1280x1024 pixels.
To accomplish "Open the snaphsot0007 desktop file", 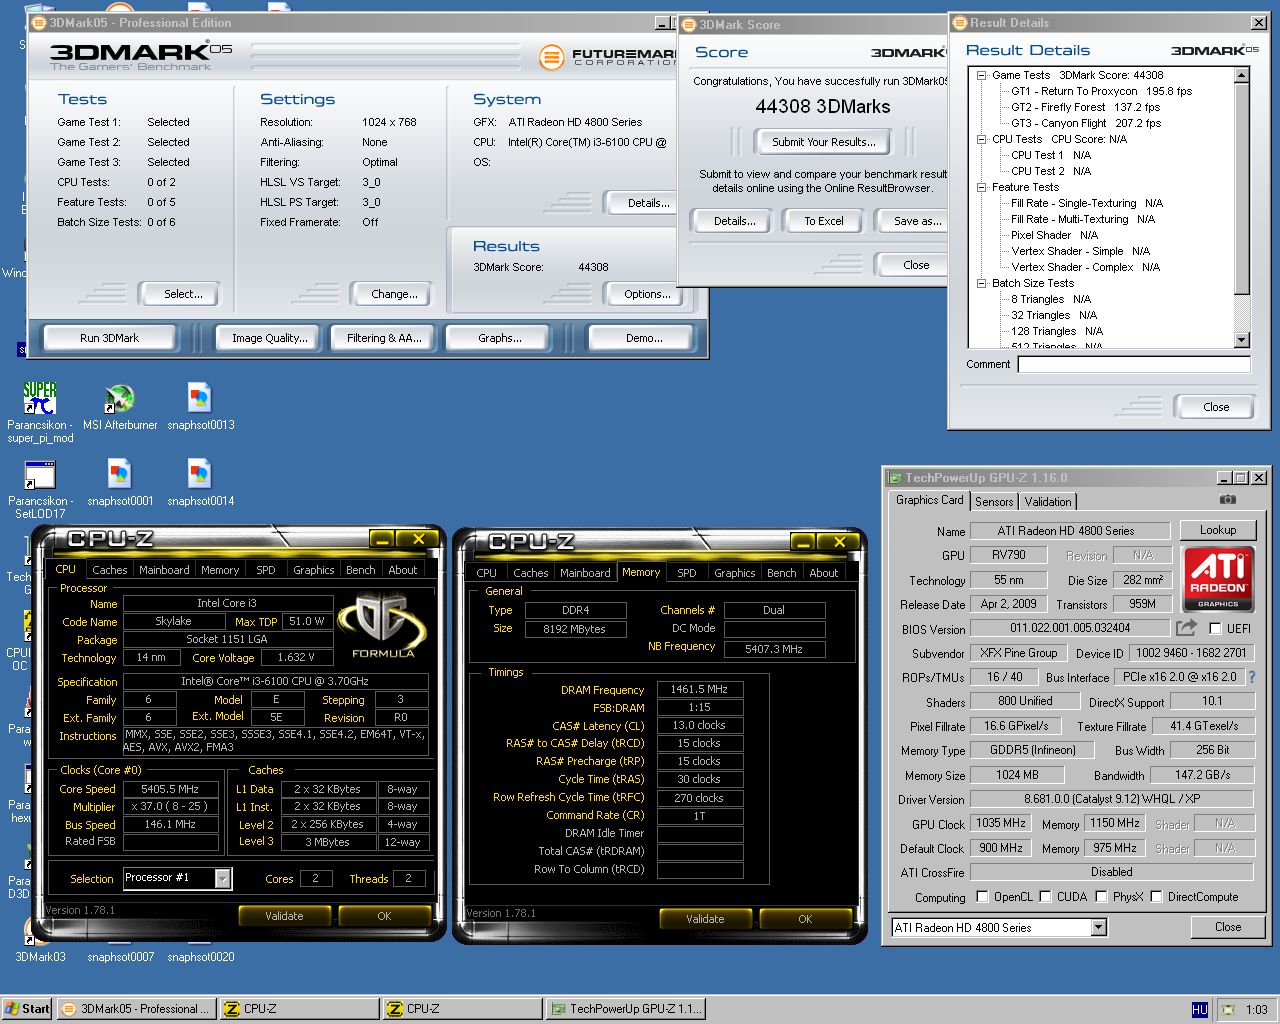I will coord(120,957).
